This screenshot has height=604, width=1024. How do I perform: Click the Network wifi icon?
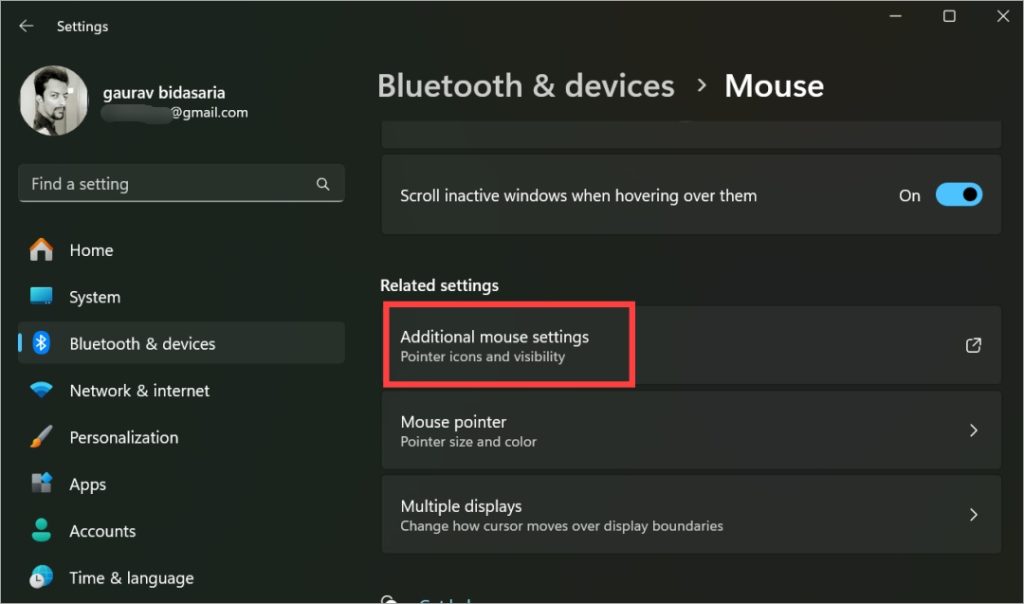pyautogui.click(x=41, y=390)
